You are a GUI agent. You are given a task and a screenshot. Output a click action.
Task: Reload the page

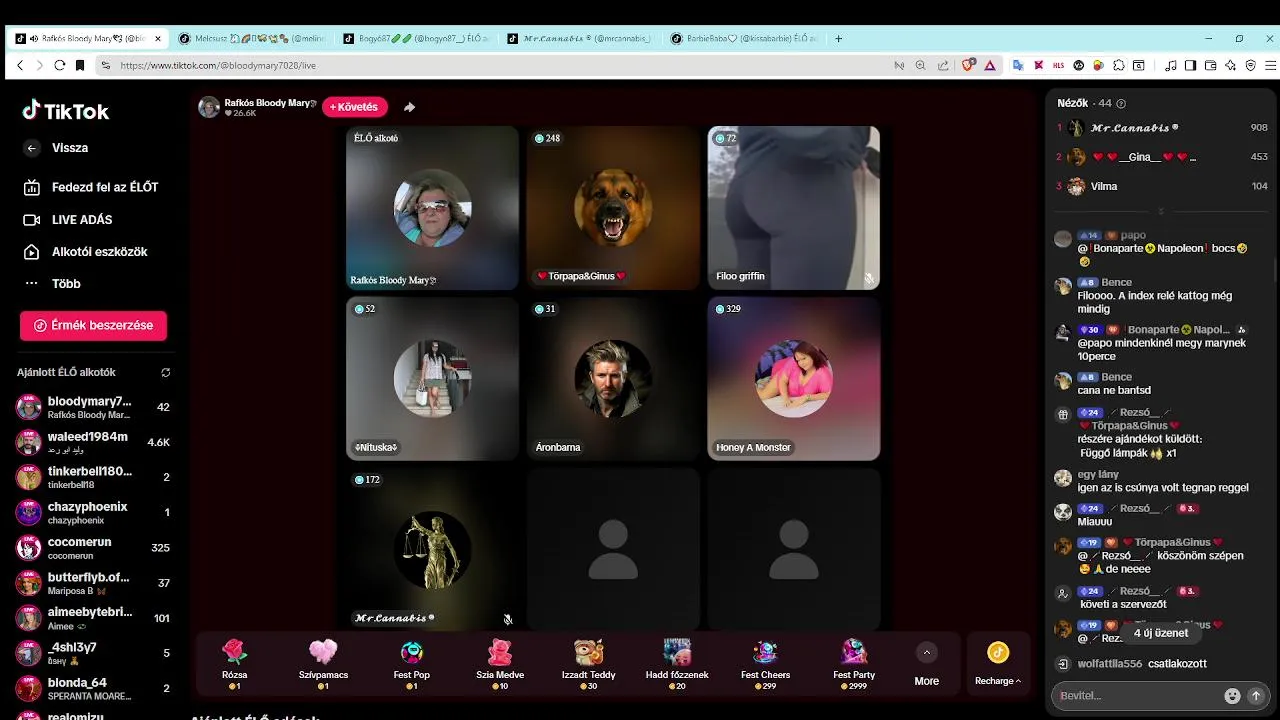[60, 65]
